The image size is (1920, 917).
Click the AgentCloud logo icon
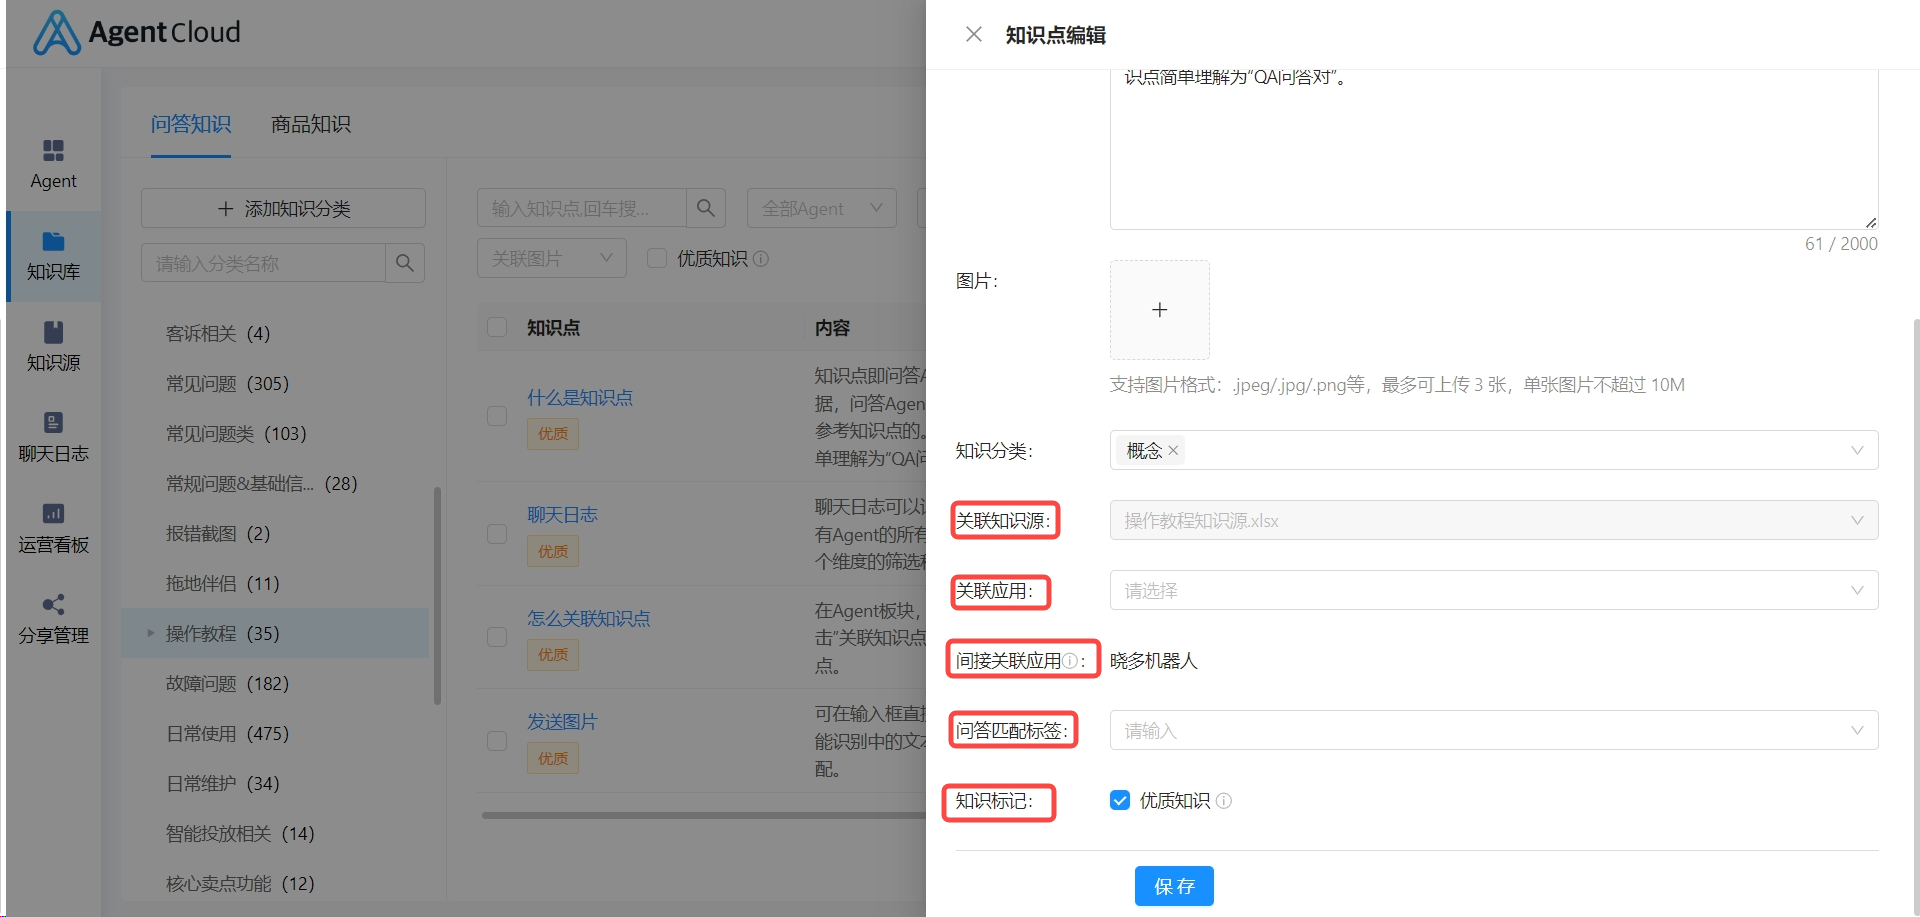coord(57,33)
